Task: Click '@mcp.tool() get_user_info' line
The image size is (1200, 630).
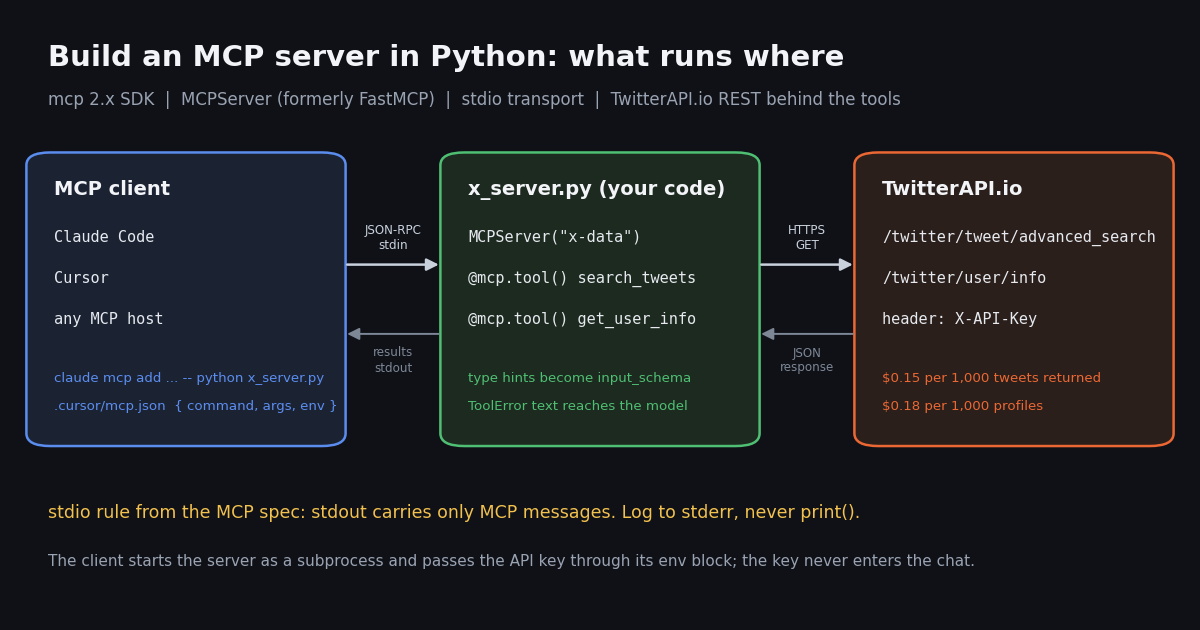Action: 582,319
